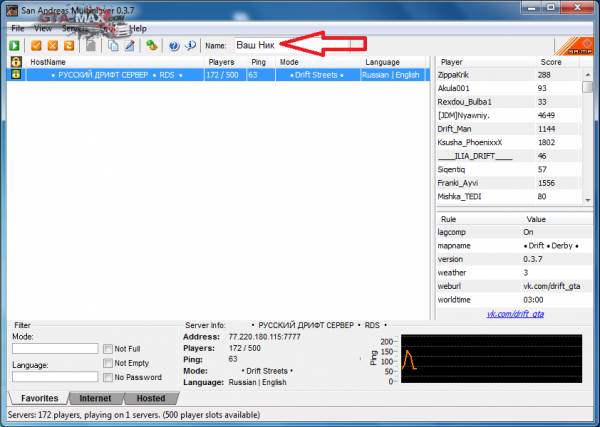This screenshot has width=600, height=427.
Task: Click the worldtime rule row
Action: pyautogui.click(x=514, y=300)
